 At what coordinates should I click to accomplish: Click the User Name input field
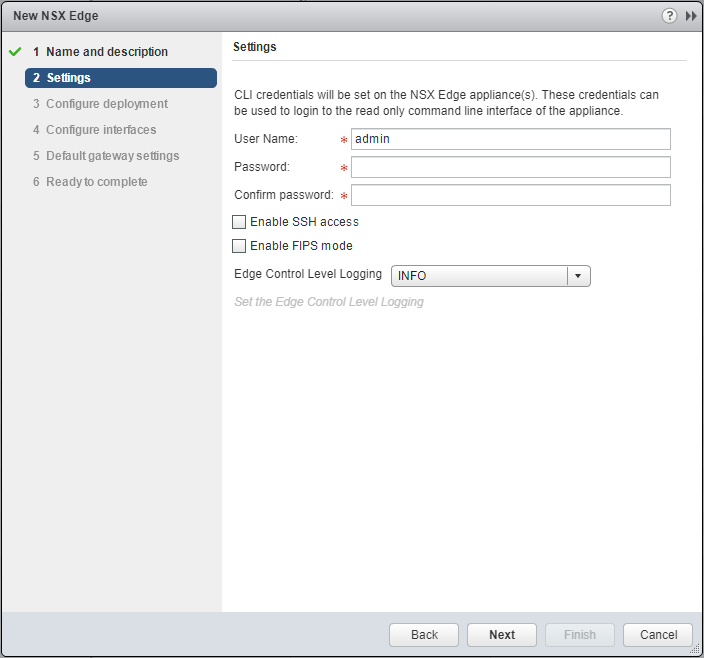point(510,139)
